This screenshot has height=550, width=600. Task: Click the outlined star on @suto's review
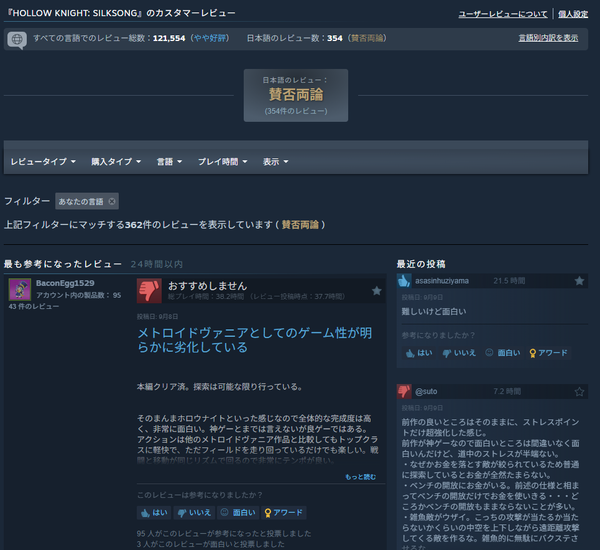click(x=579, y=392)
